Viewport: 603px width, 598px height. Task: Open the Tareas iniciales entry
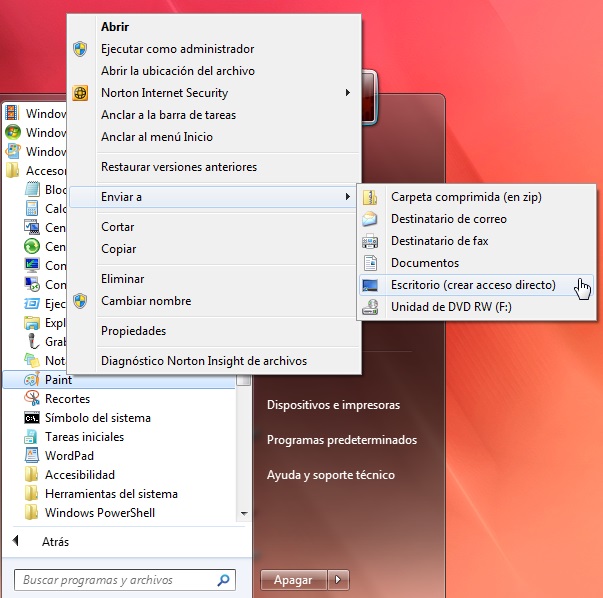[x=119, y=436]
